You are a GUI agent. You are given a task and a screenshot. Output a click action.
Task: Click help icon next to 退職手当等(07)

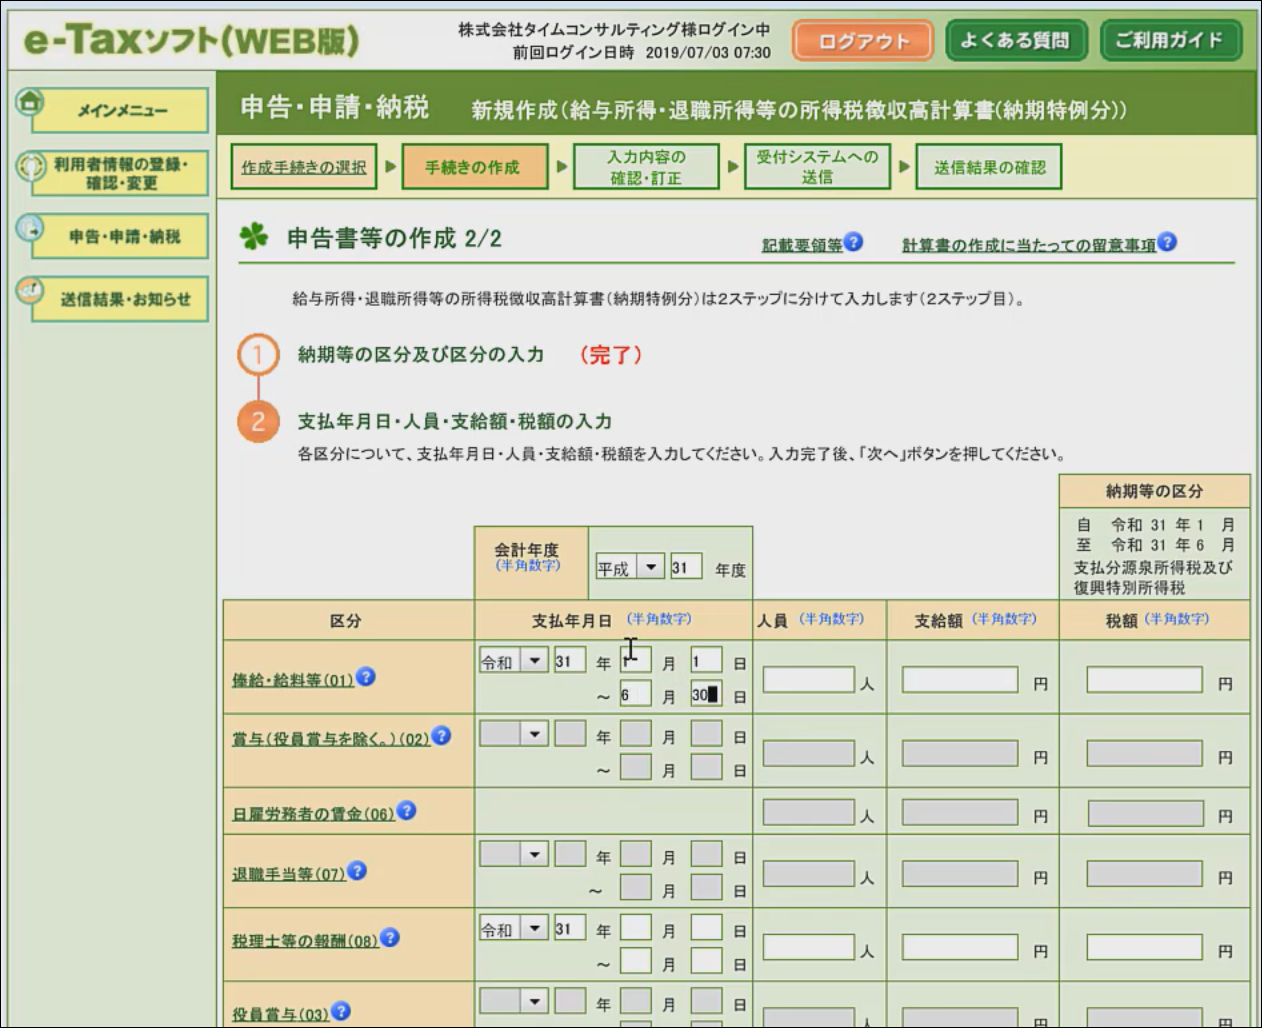[x=357, y=871]
